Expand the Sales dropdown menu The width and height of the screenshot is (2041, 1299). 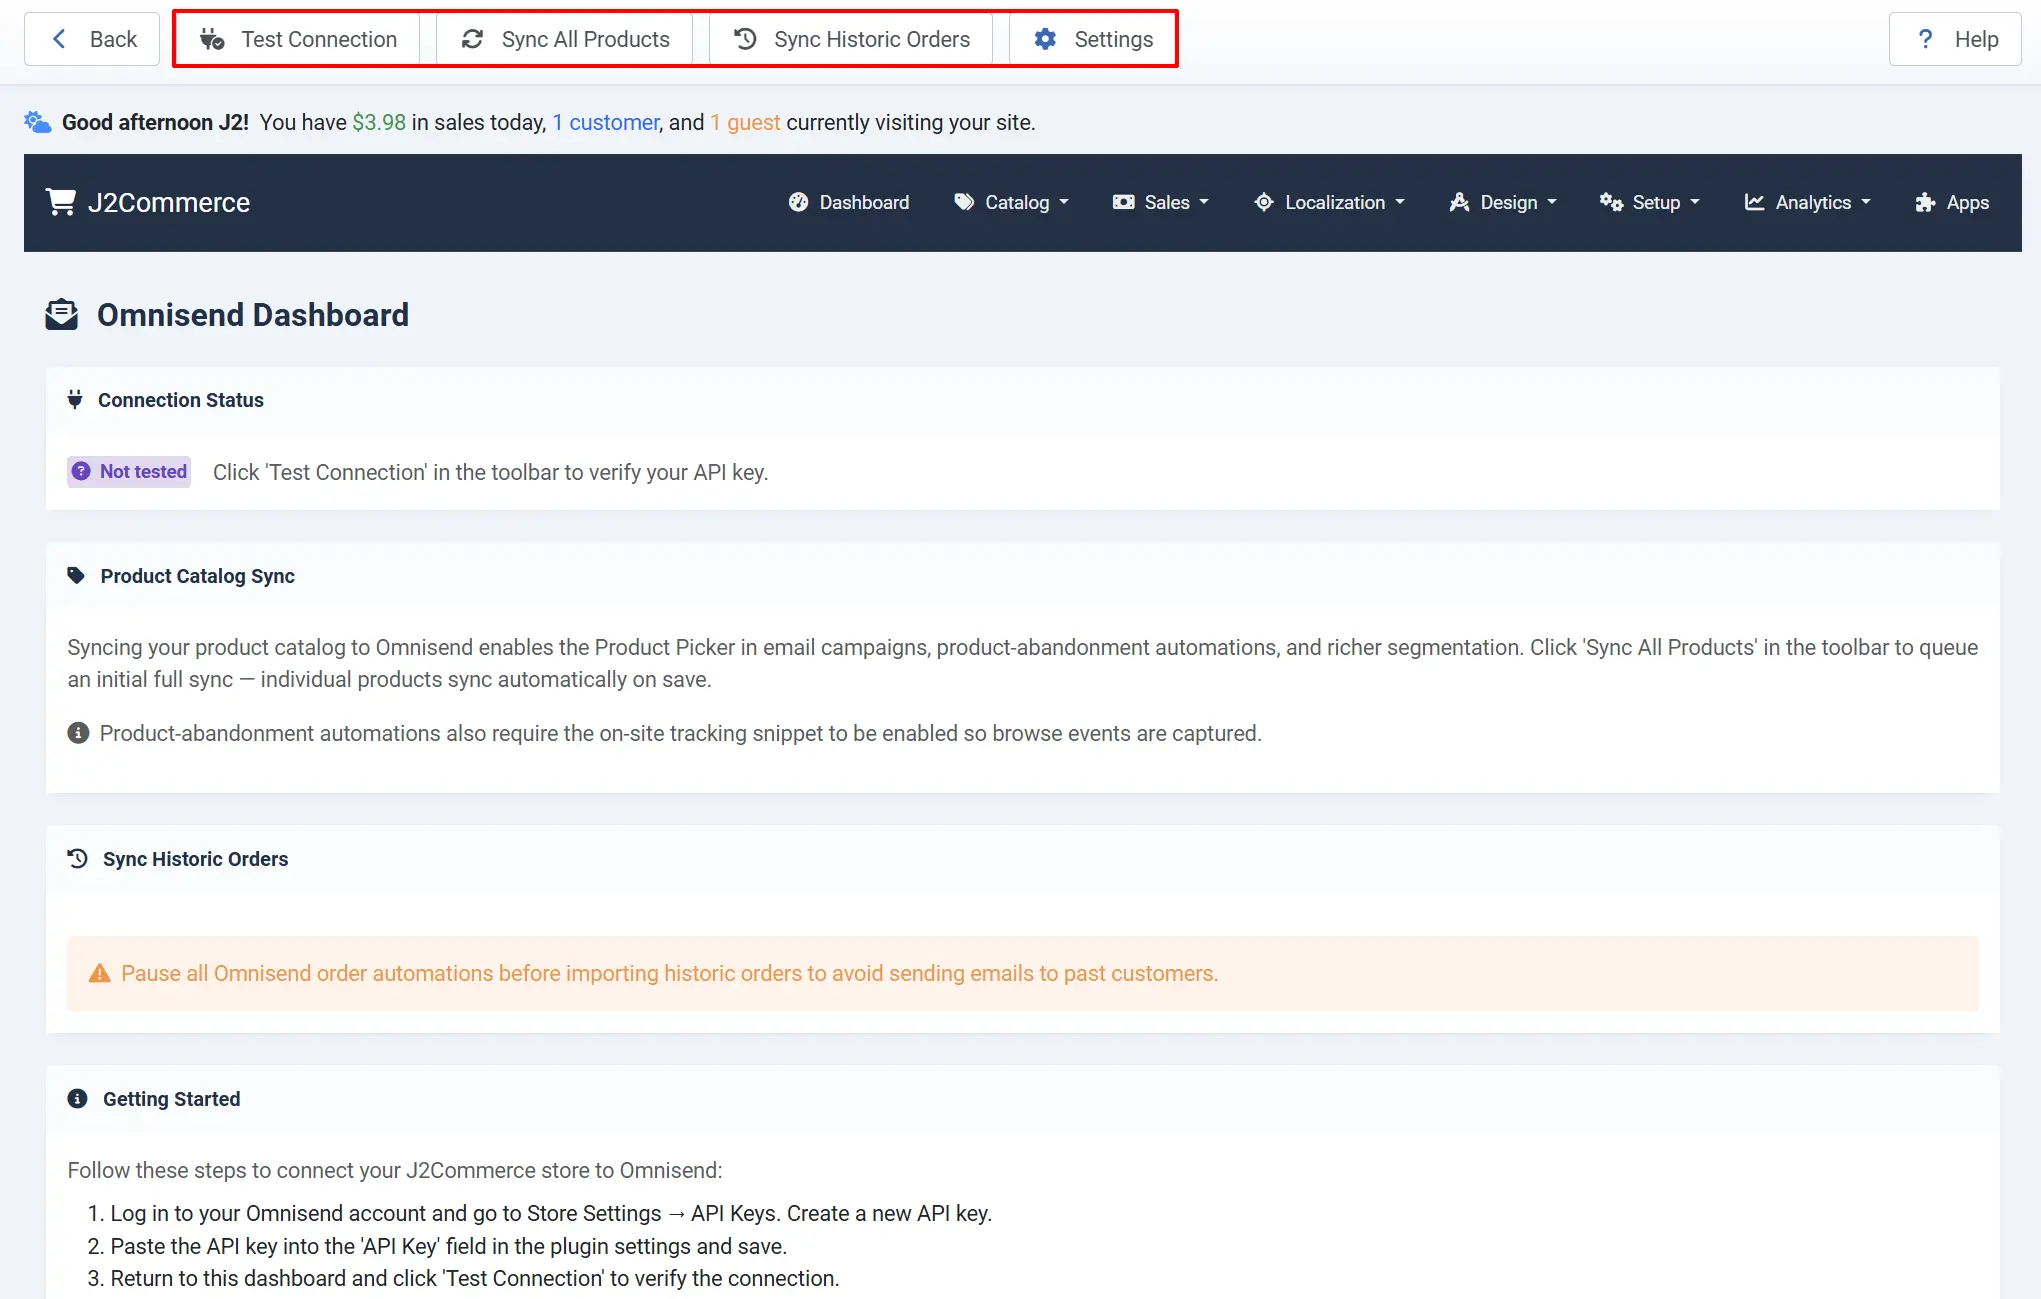coord(1161,202)
